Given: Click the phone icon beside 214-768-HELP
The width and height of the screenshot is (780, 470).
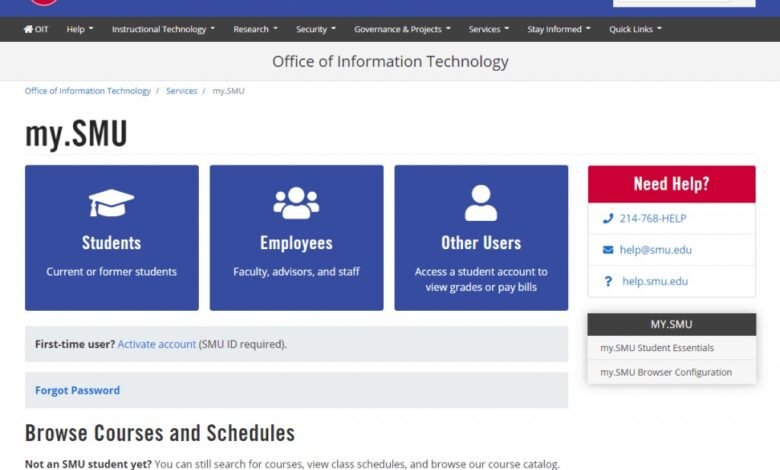Looking at the screenshot, I should pyautogui.click(x=607, y=218).
